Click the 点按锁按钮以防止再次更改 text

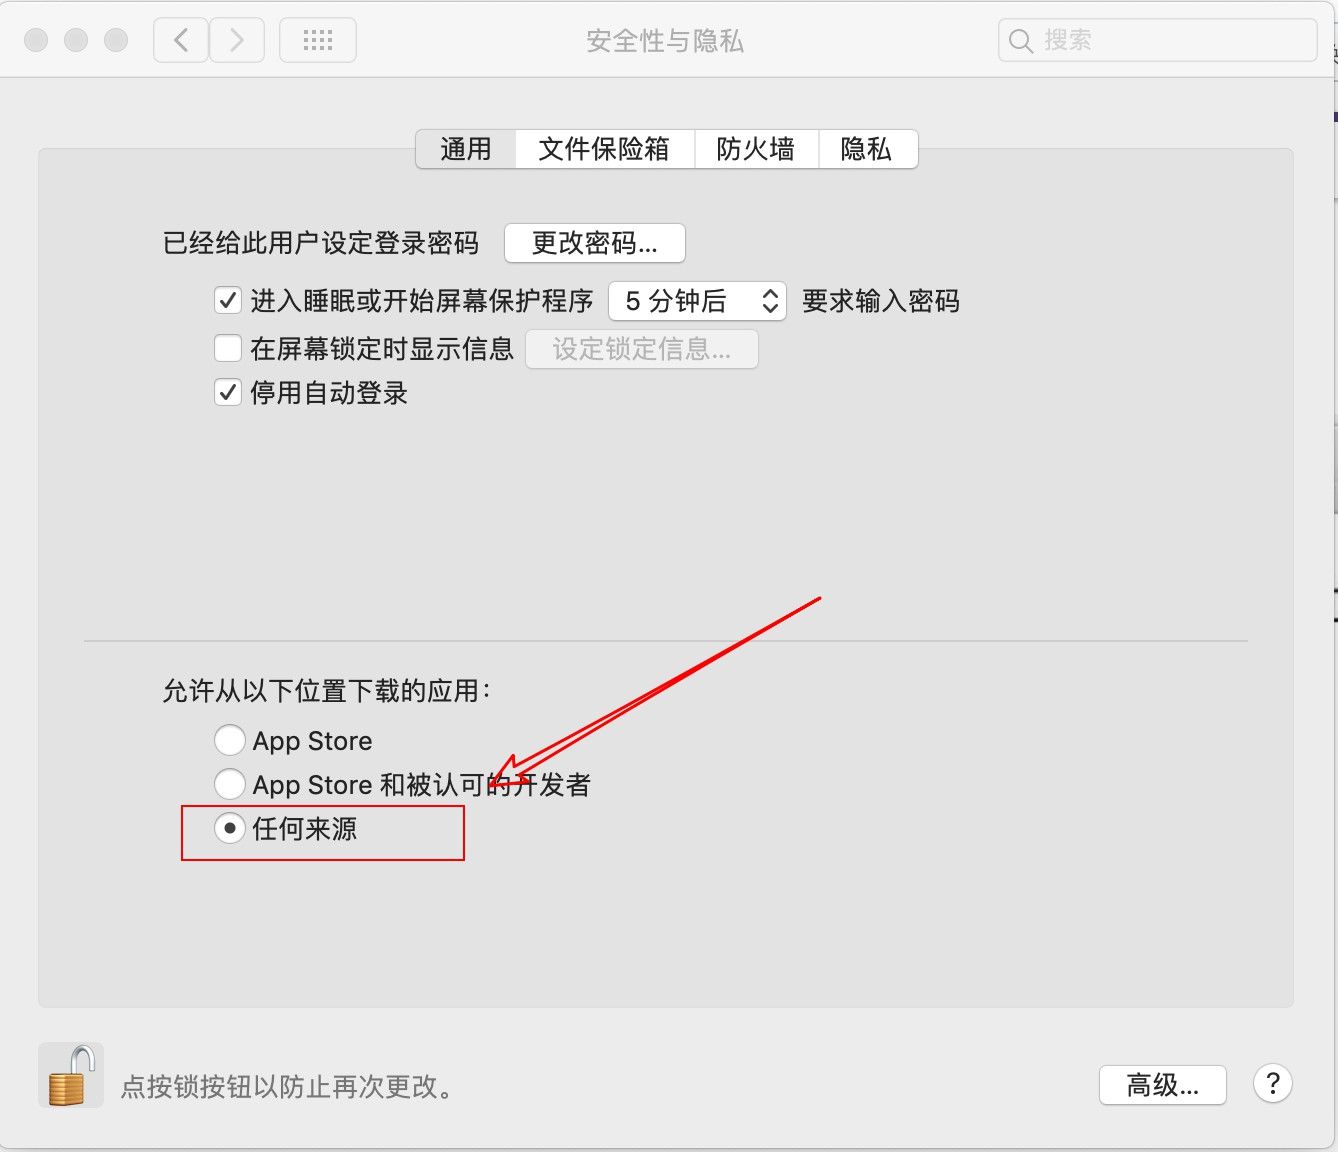pos(287,1086)
